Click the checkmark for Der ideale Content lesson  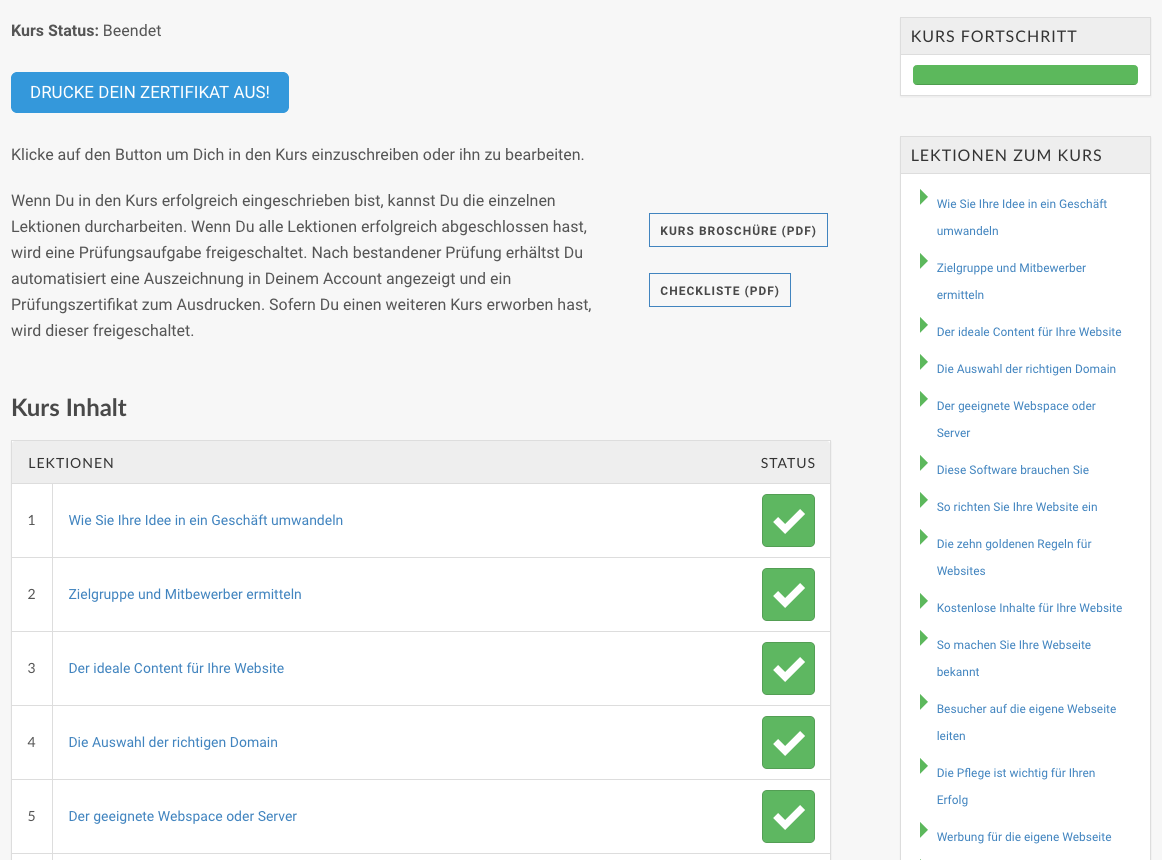click(x=788, y=669)
